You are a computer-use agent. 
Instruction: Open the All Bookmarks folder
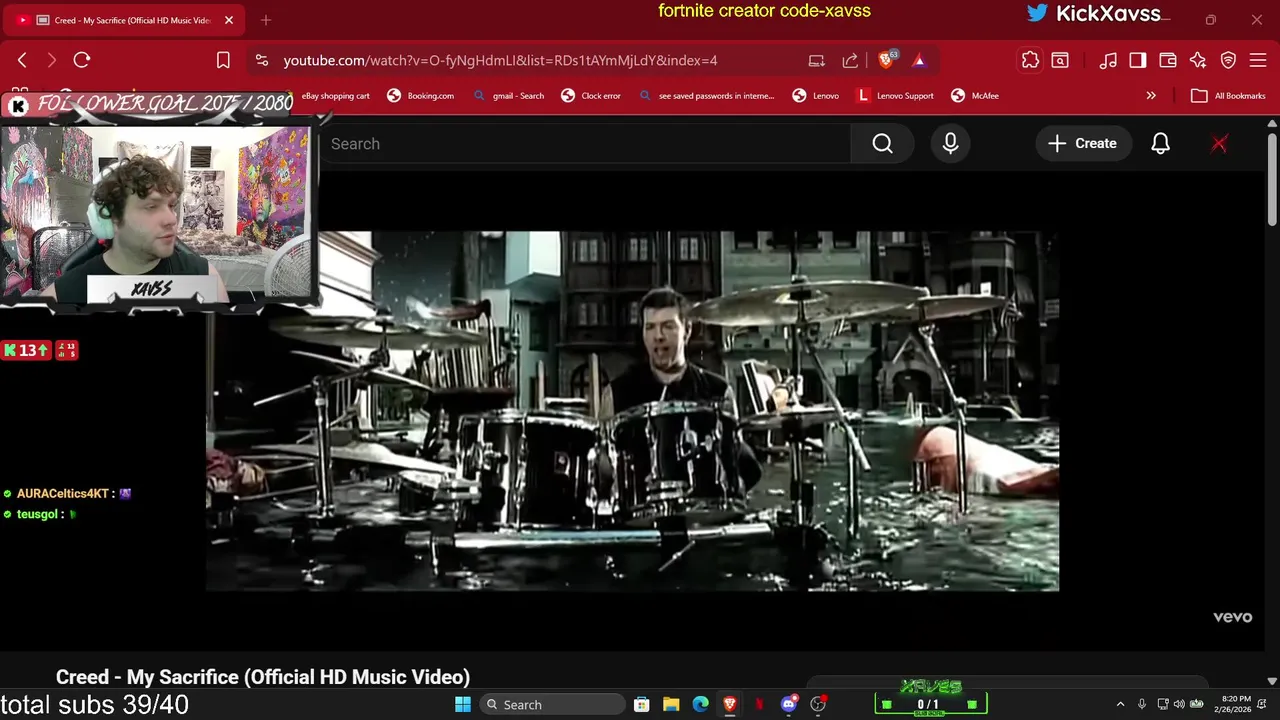click(1228, 96)
